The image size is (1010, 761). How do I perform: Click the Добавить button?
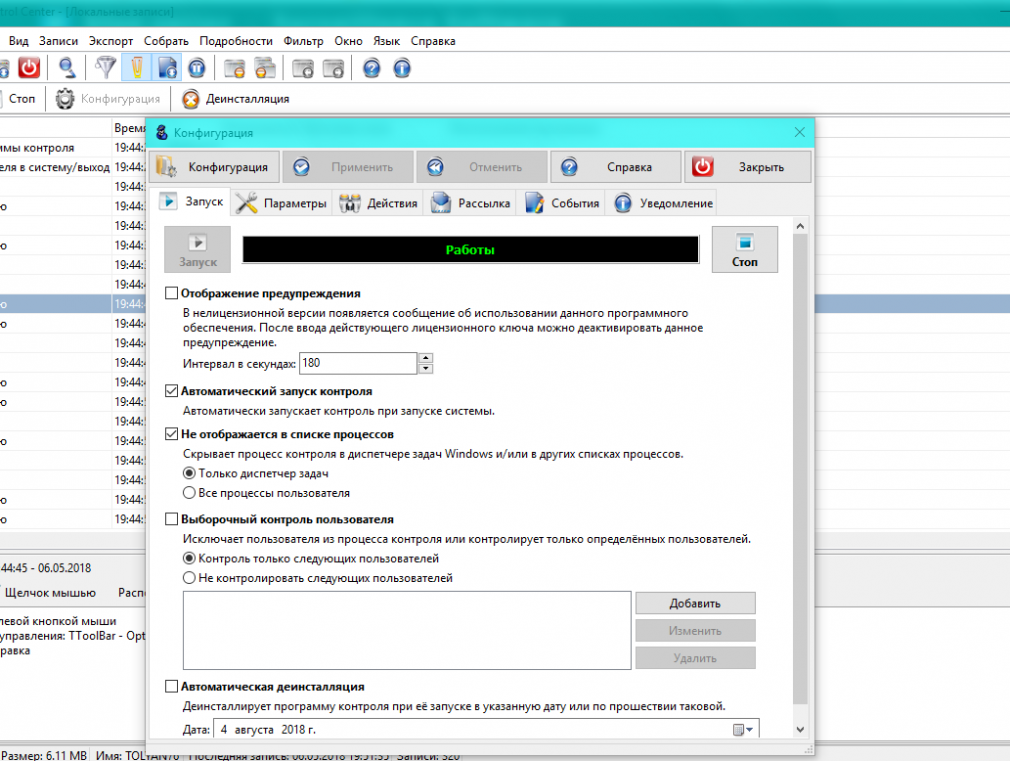pyautogui.click(x=695, y=604)
